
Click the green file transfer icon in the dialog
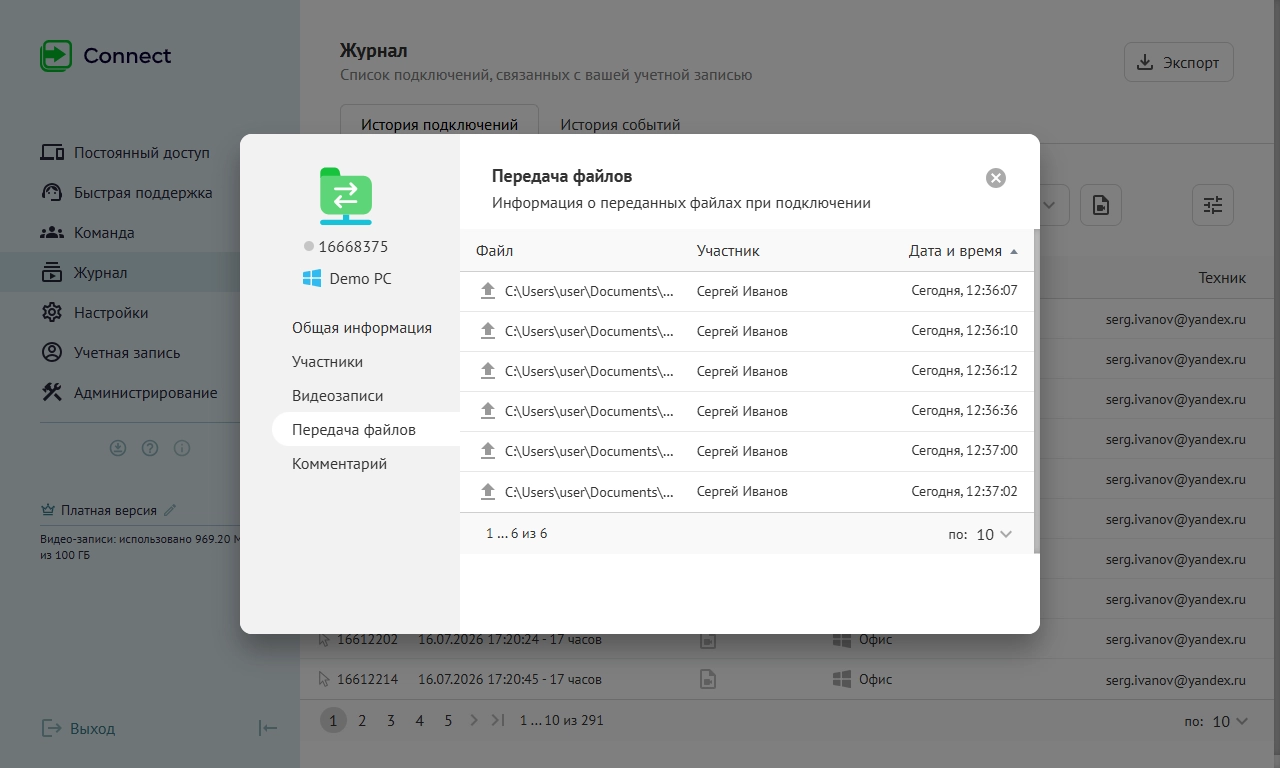(346, 196)
